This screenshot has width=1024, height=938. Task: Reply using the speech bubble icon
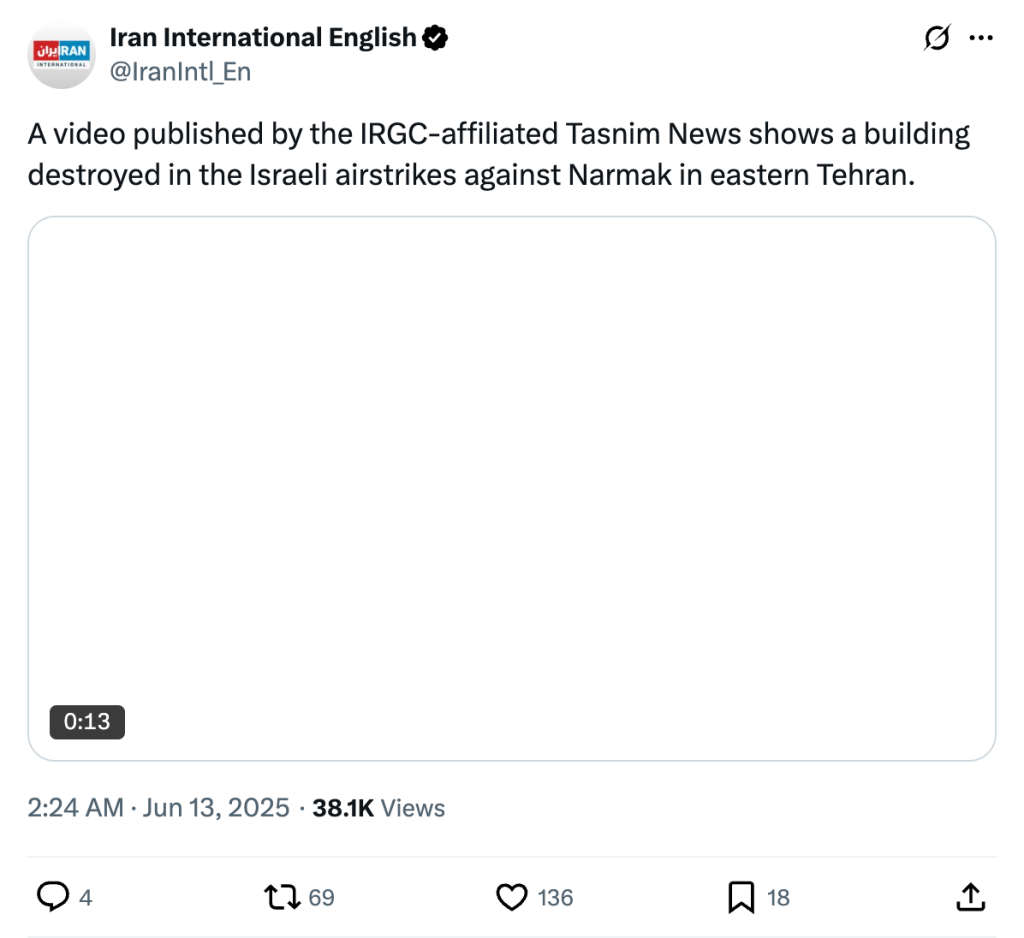click(52, 897)
